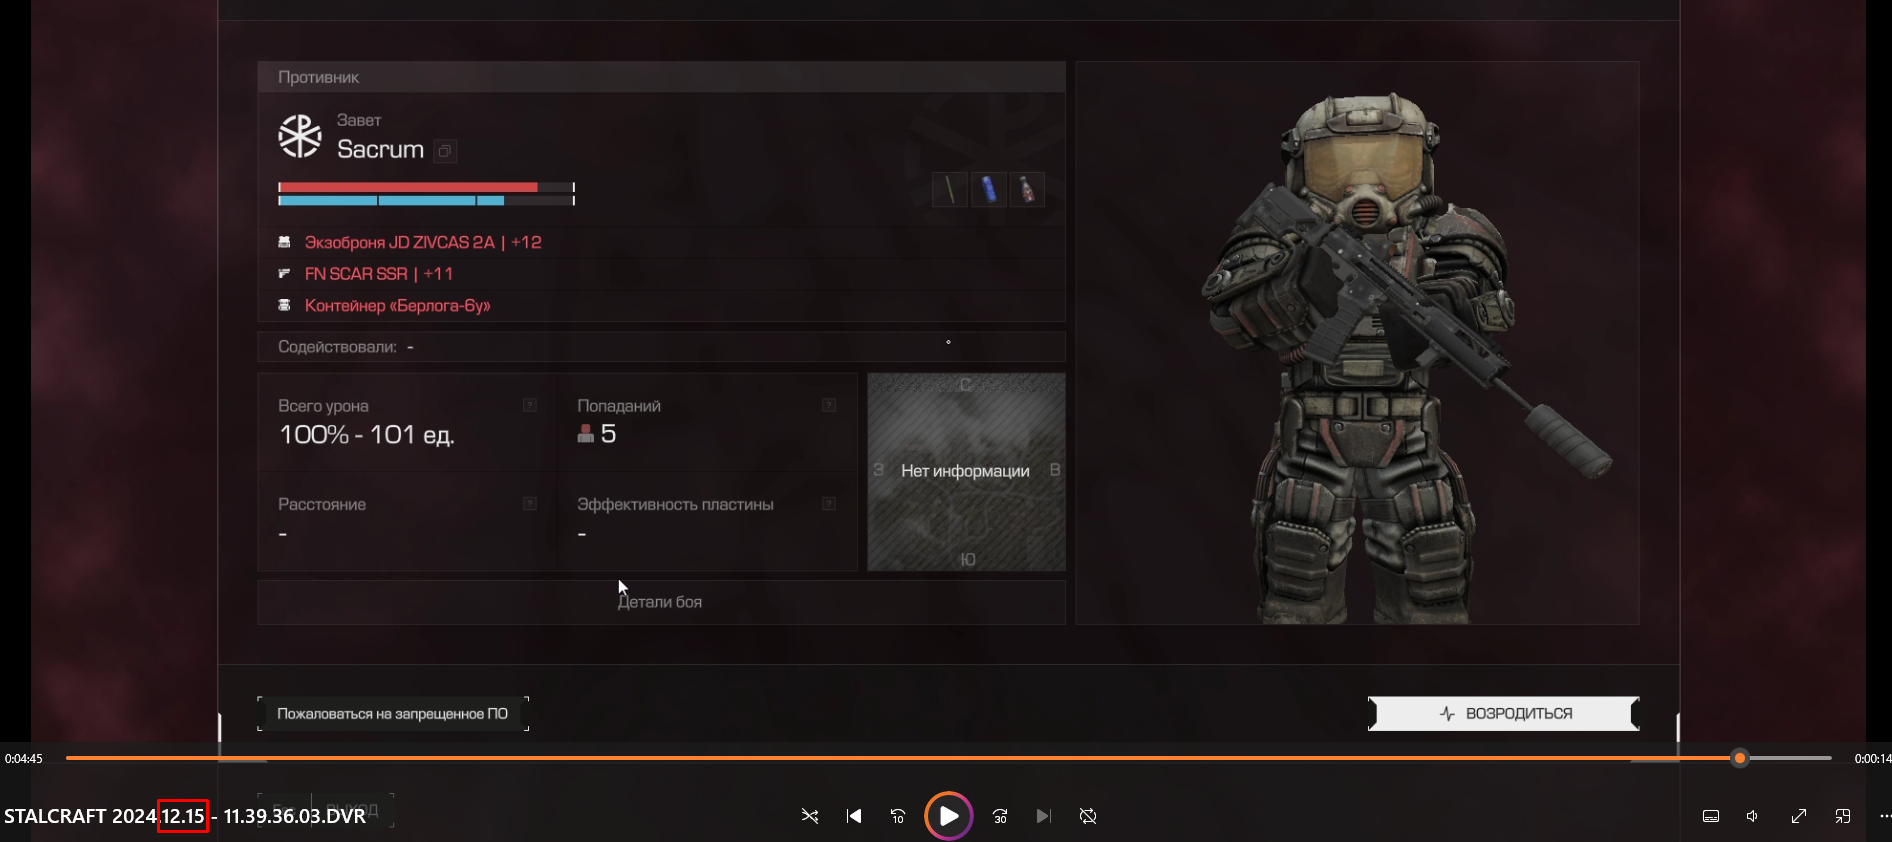
Task: Click the damage value 100% - 101 ед.
Action: click(x=367, y=435)
